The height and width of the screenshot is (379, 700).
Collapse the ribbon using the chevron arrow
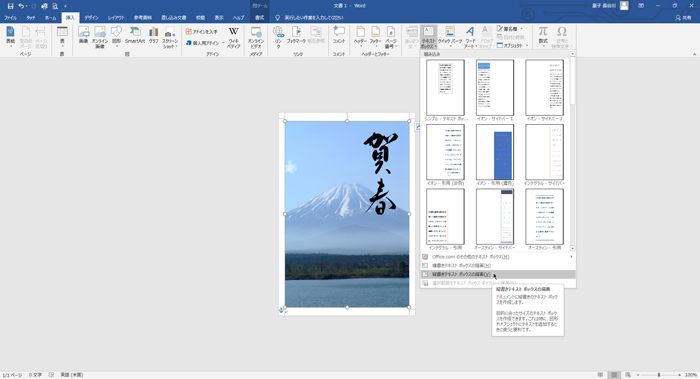tap(694, 54)
